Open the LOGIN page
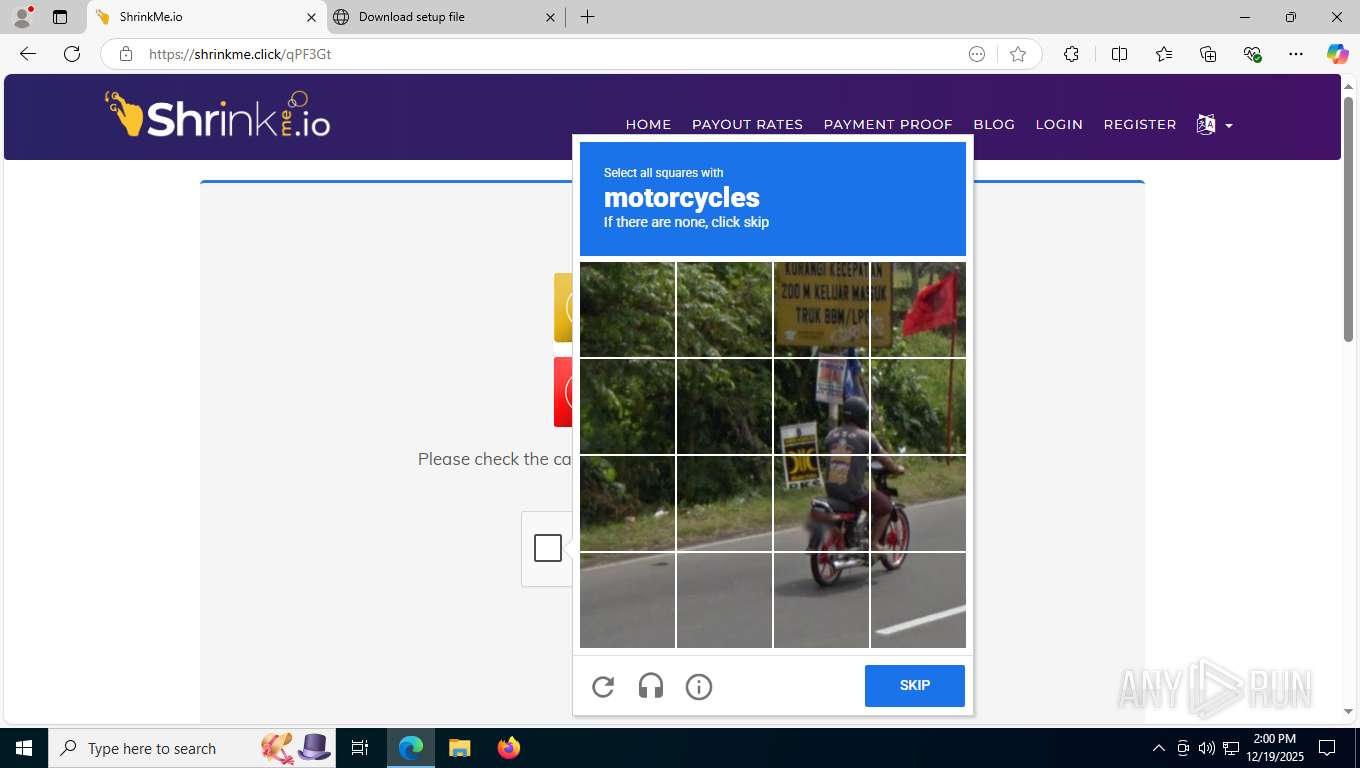1360x768 pixels. click(x=1059, y=125)
